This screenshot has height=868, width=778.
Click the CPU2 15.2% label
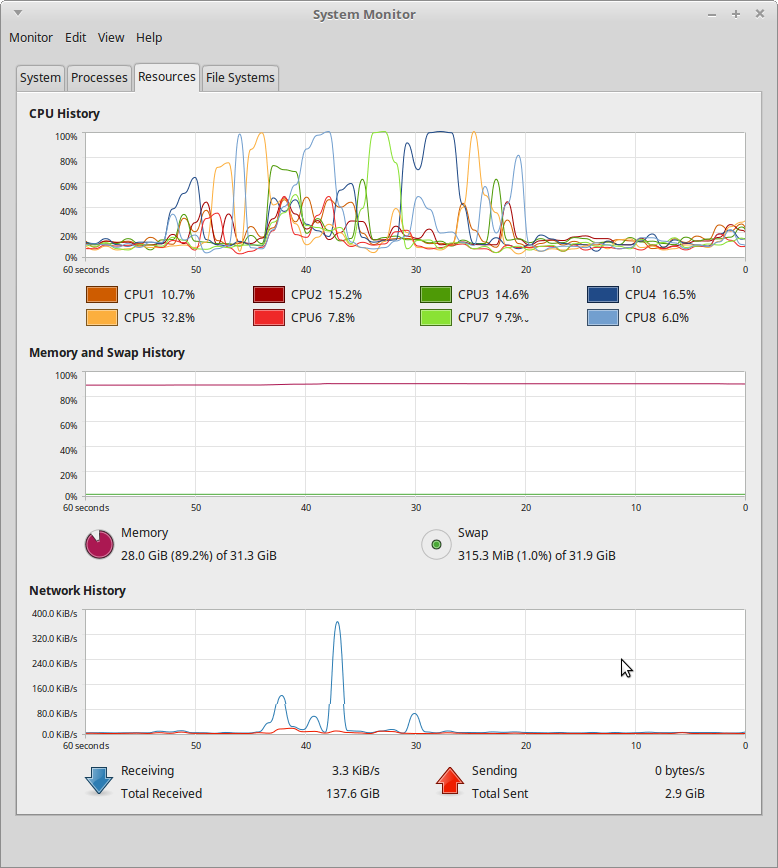click(327, 294)
